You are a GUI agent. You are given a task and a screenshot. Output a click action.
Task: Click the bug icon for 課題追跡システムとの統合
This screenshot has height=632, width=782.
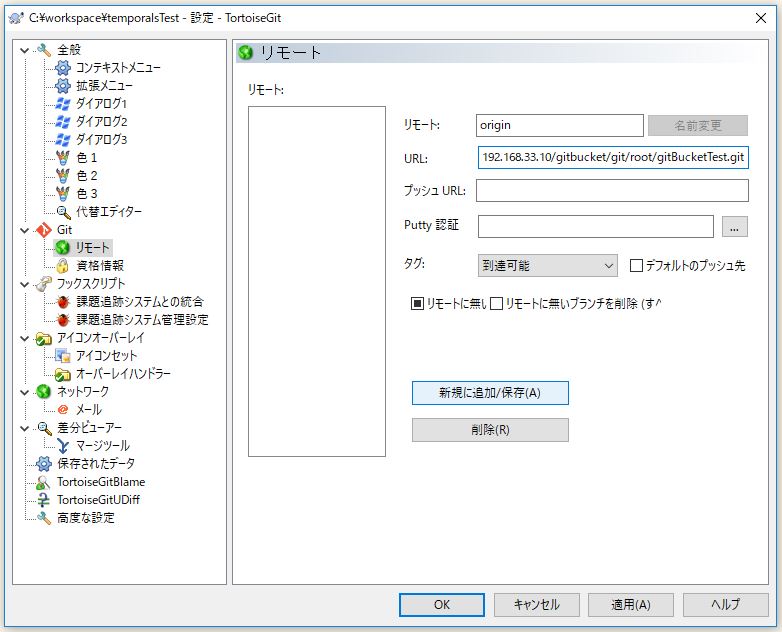(63, 302)
